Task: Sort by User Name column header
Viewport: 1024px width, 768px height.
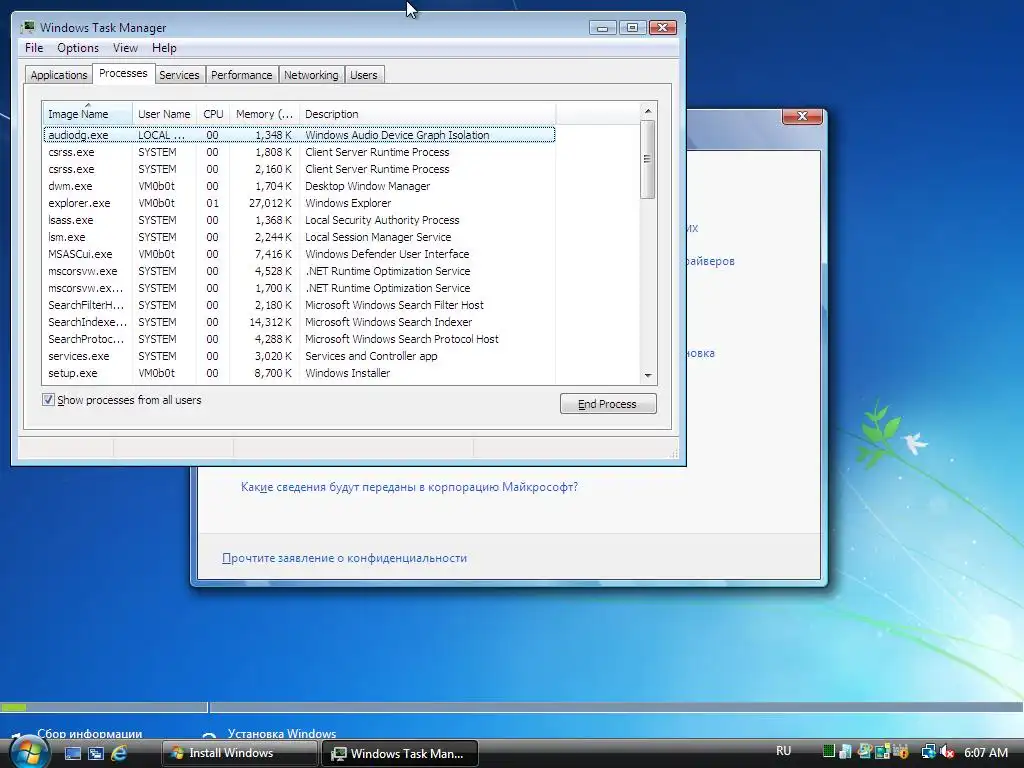Action: (x=164, y=114)
